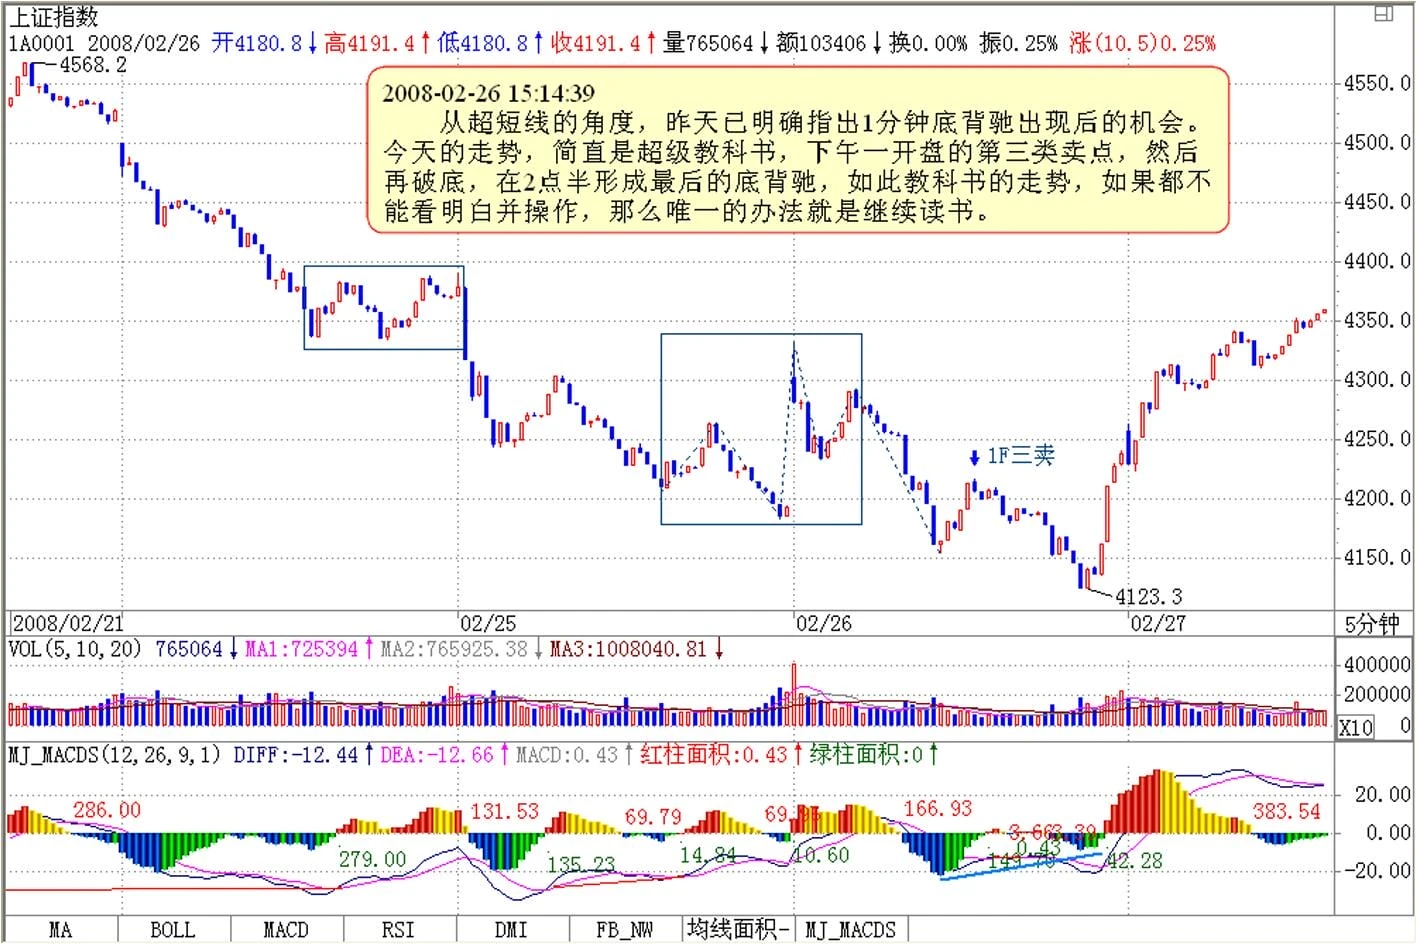Click the 02/25 date marker on time axis
Screen dimensions: 1416x944
(488, 623)
